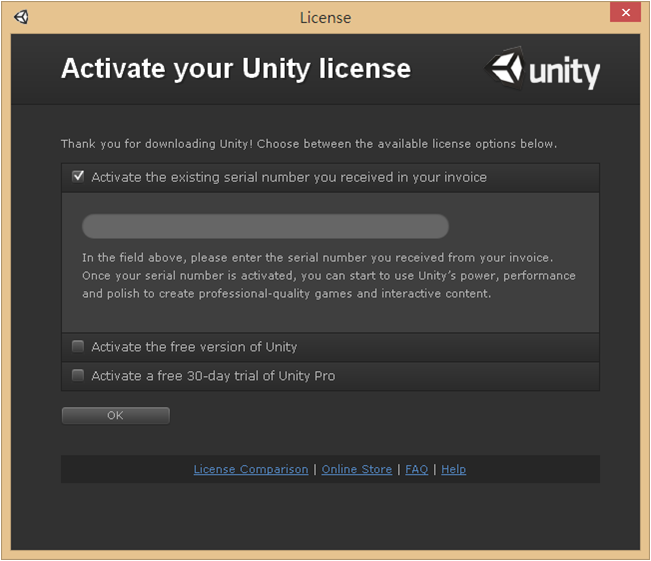Image resolution: width=651 pixels, height=561 pixels.
Task: Focus the serial number entry field
Action: tap(265, 226)
